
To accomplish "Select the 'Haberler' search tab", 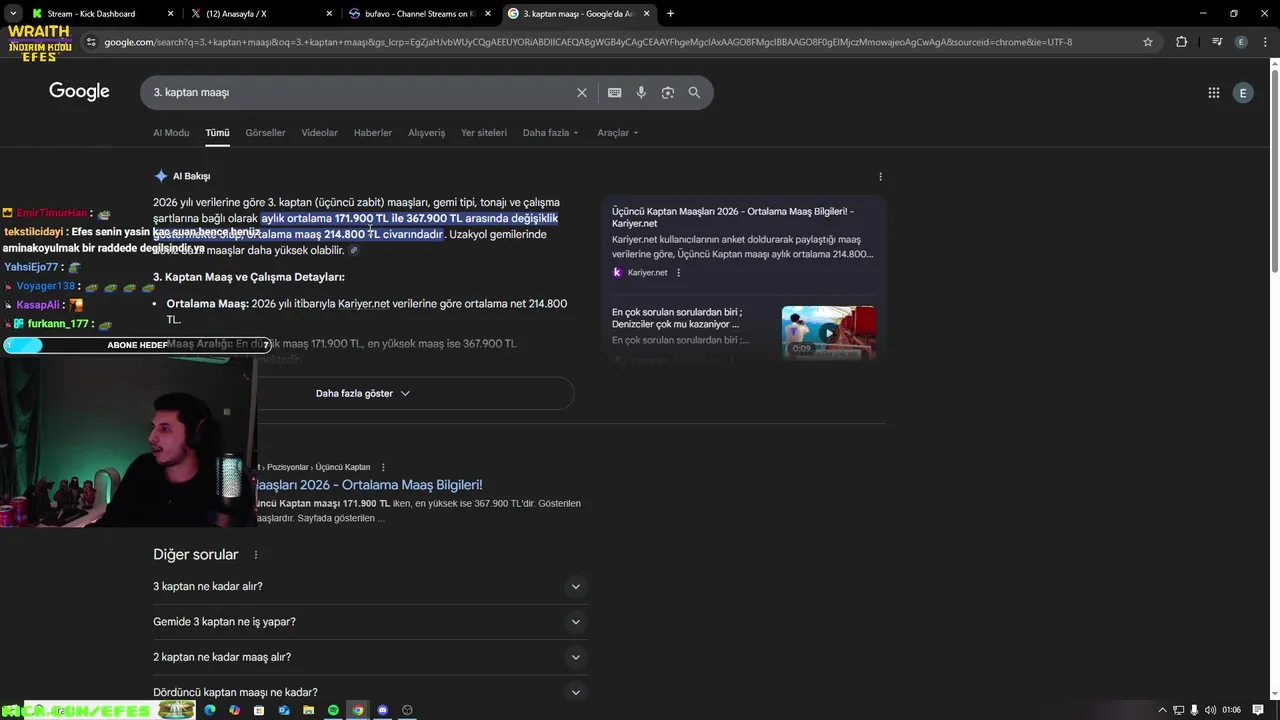I will click(x=373, y=133).
